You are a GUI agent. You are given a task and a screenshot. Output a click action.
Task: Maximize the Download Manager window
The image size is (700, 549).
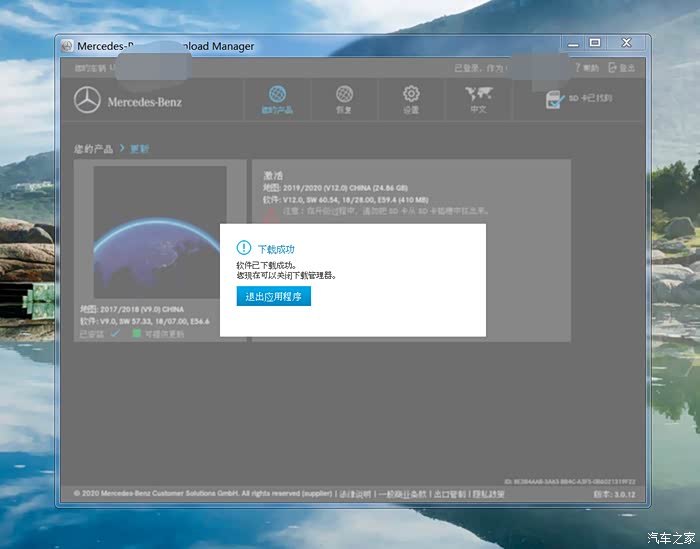594,43
